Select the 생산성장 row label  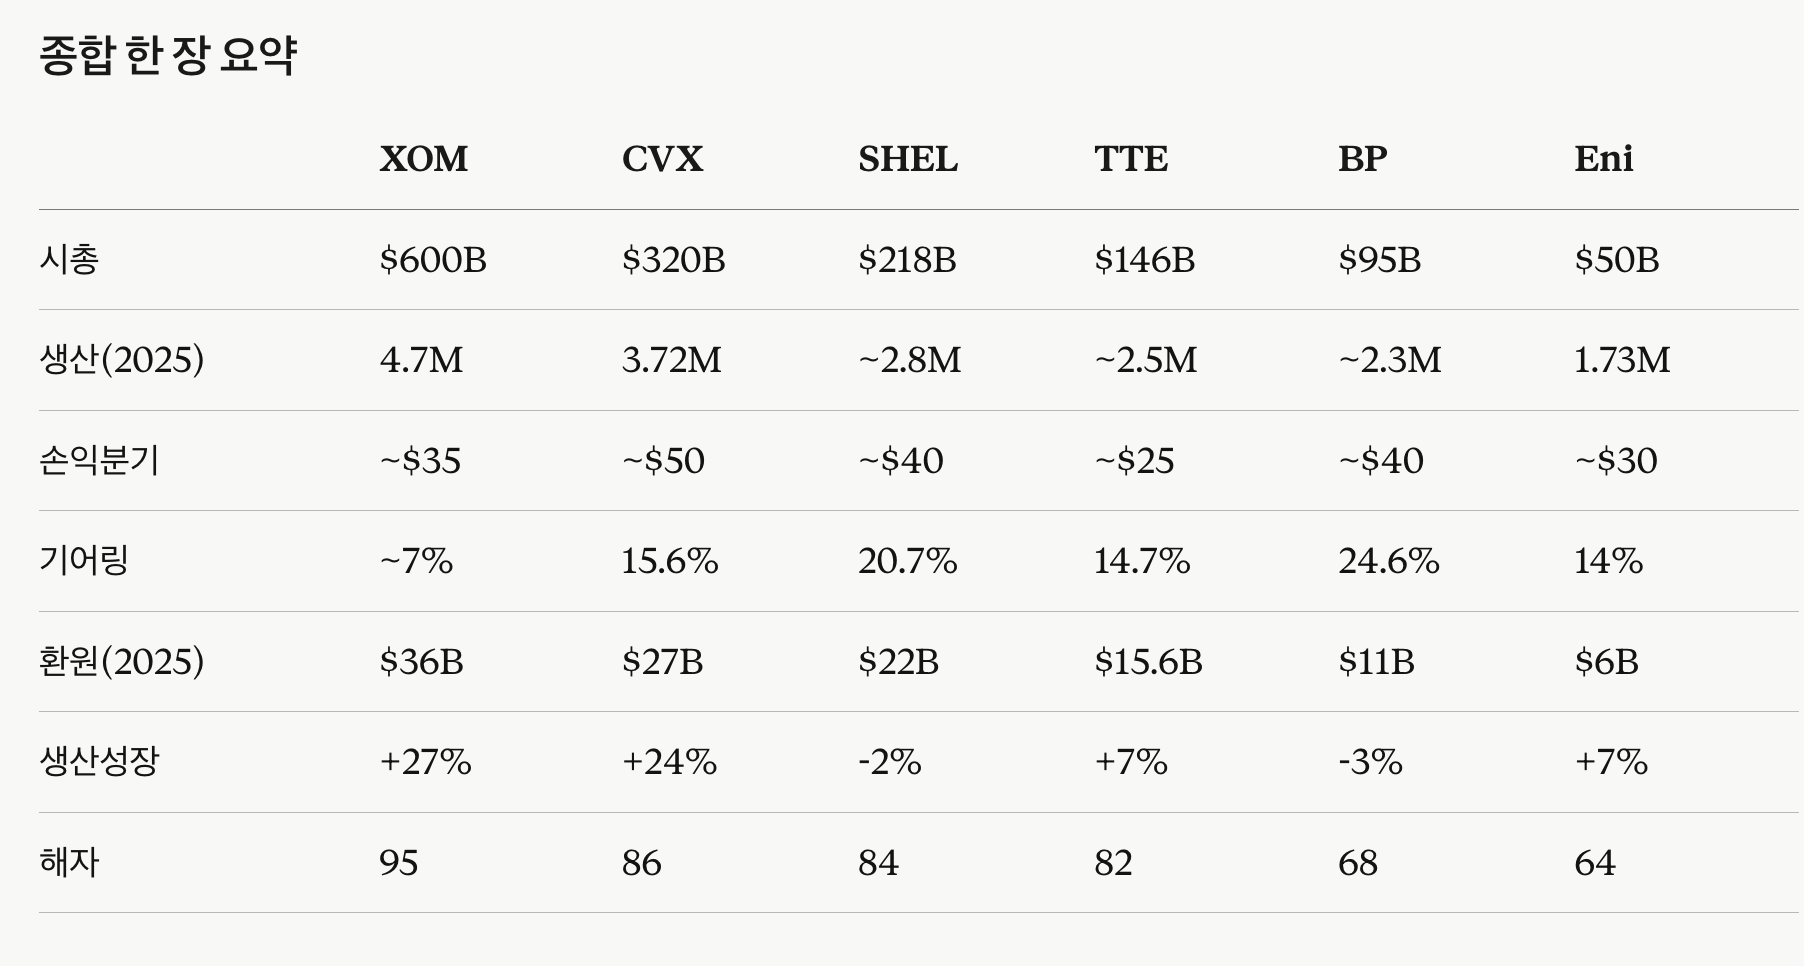point(99,762)
